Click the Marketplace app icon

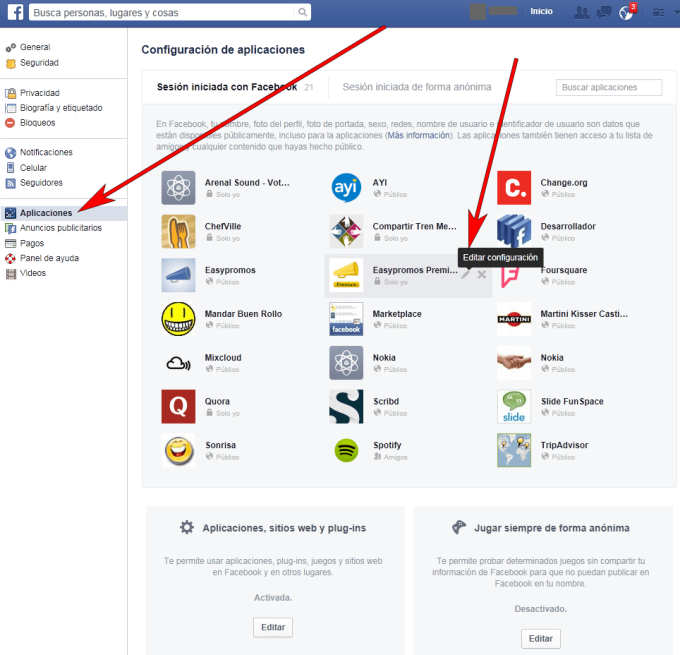pyautogui.click(x=346, y=319)
